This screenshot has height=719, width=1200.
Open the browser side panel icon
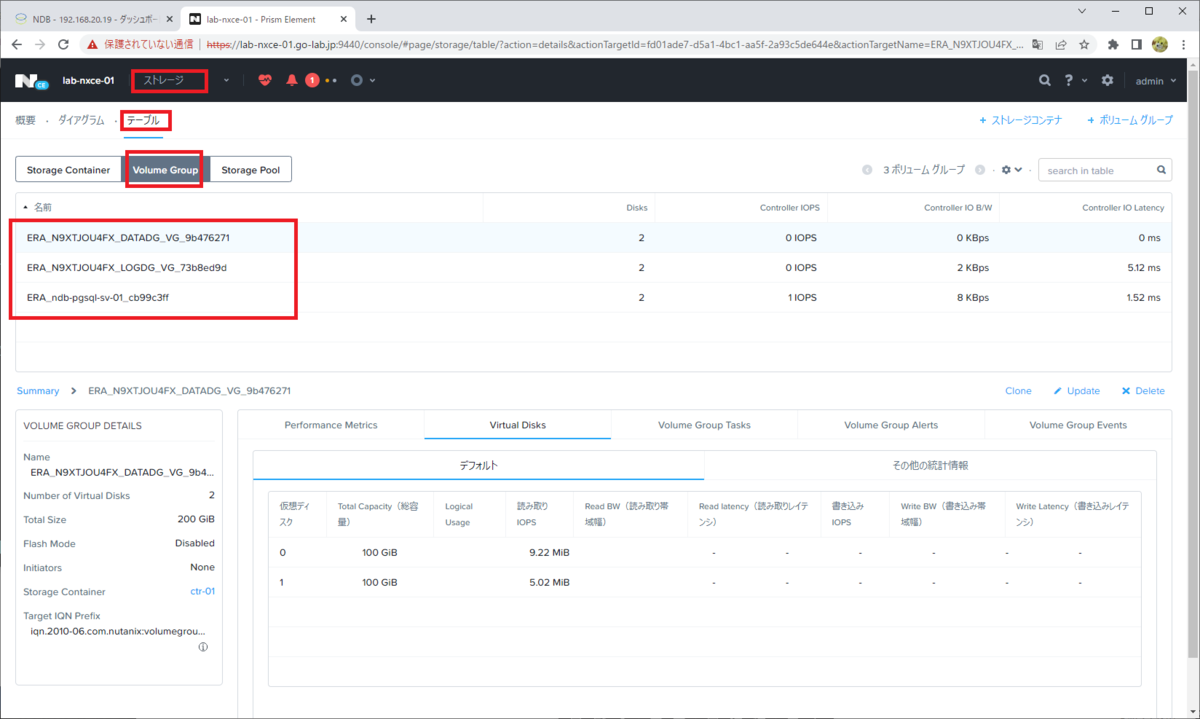click(1136, 44)
